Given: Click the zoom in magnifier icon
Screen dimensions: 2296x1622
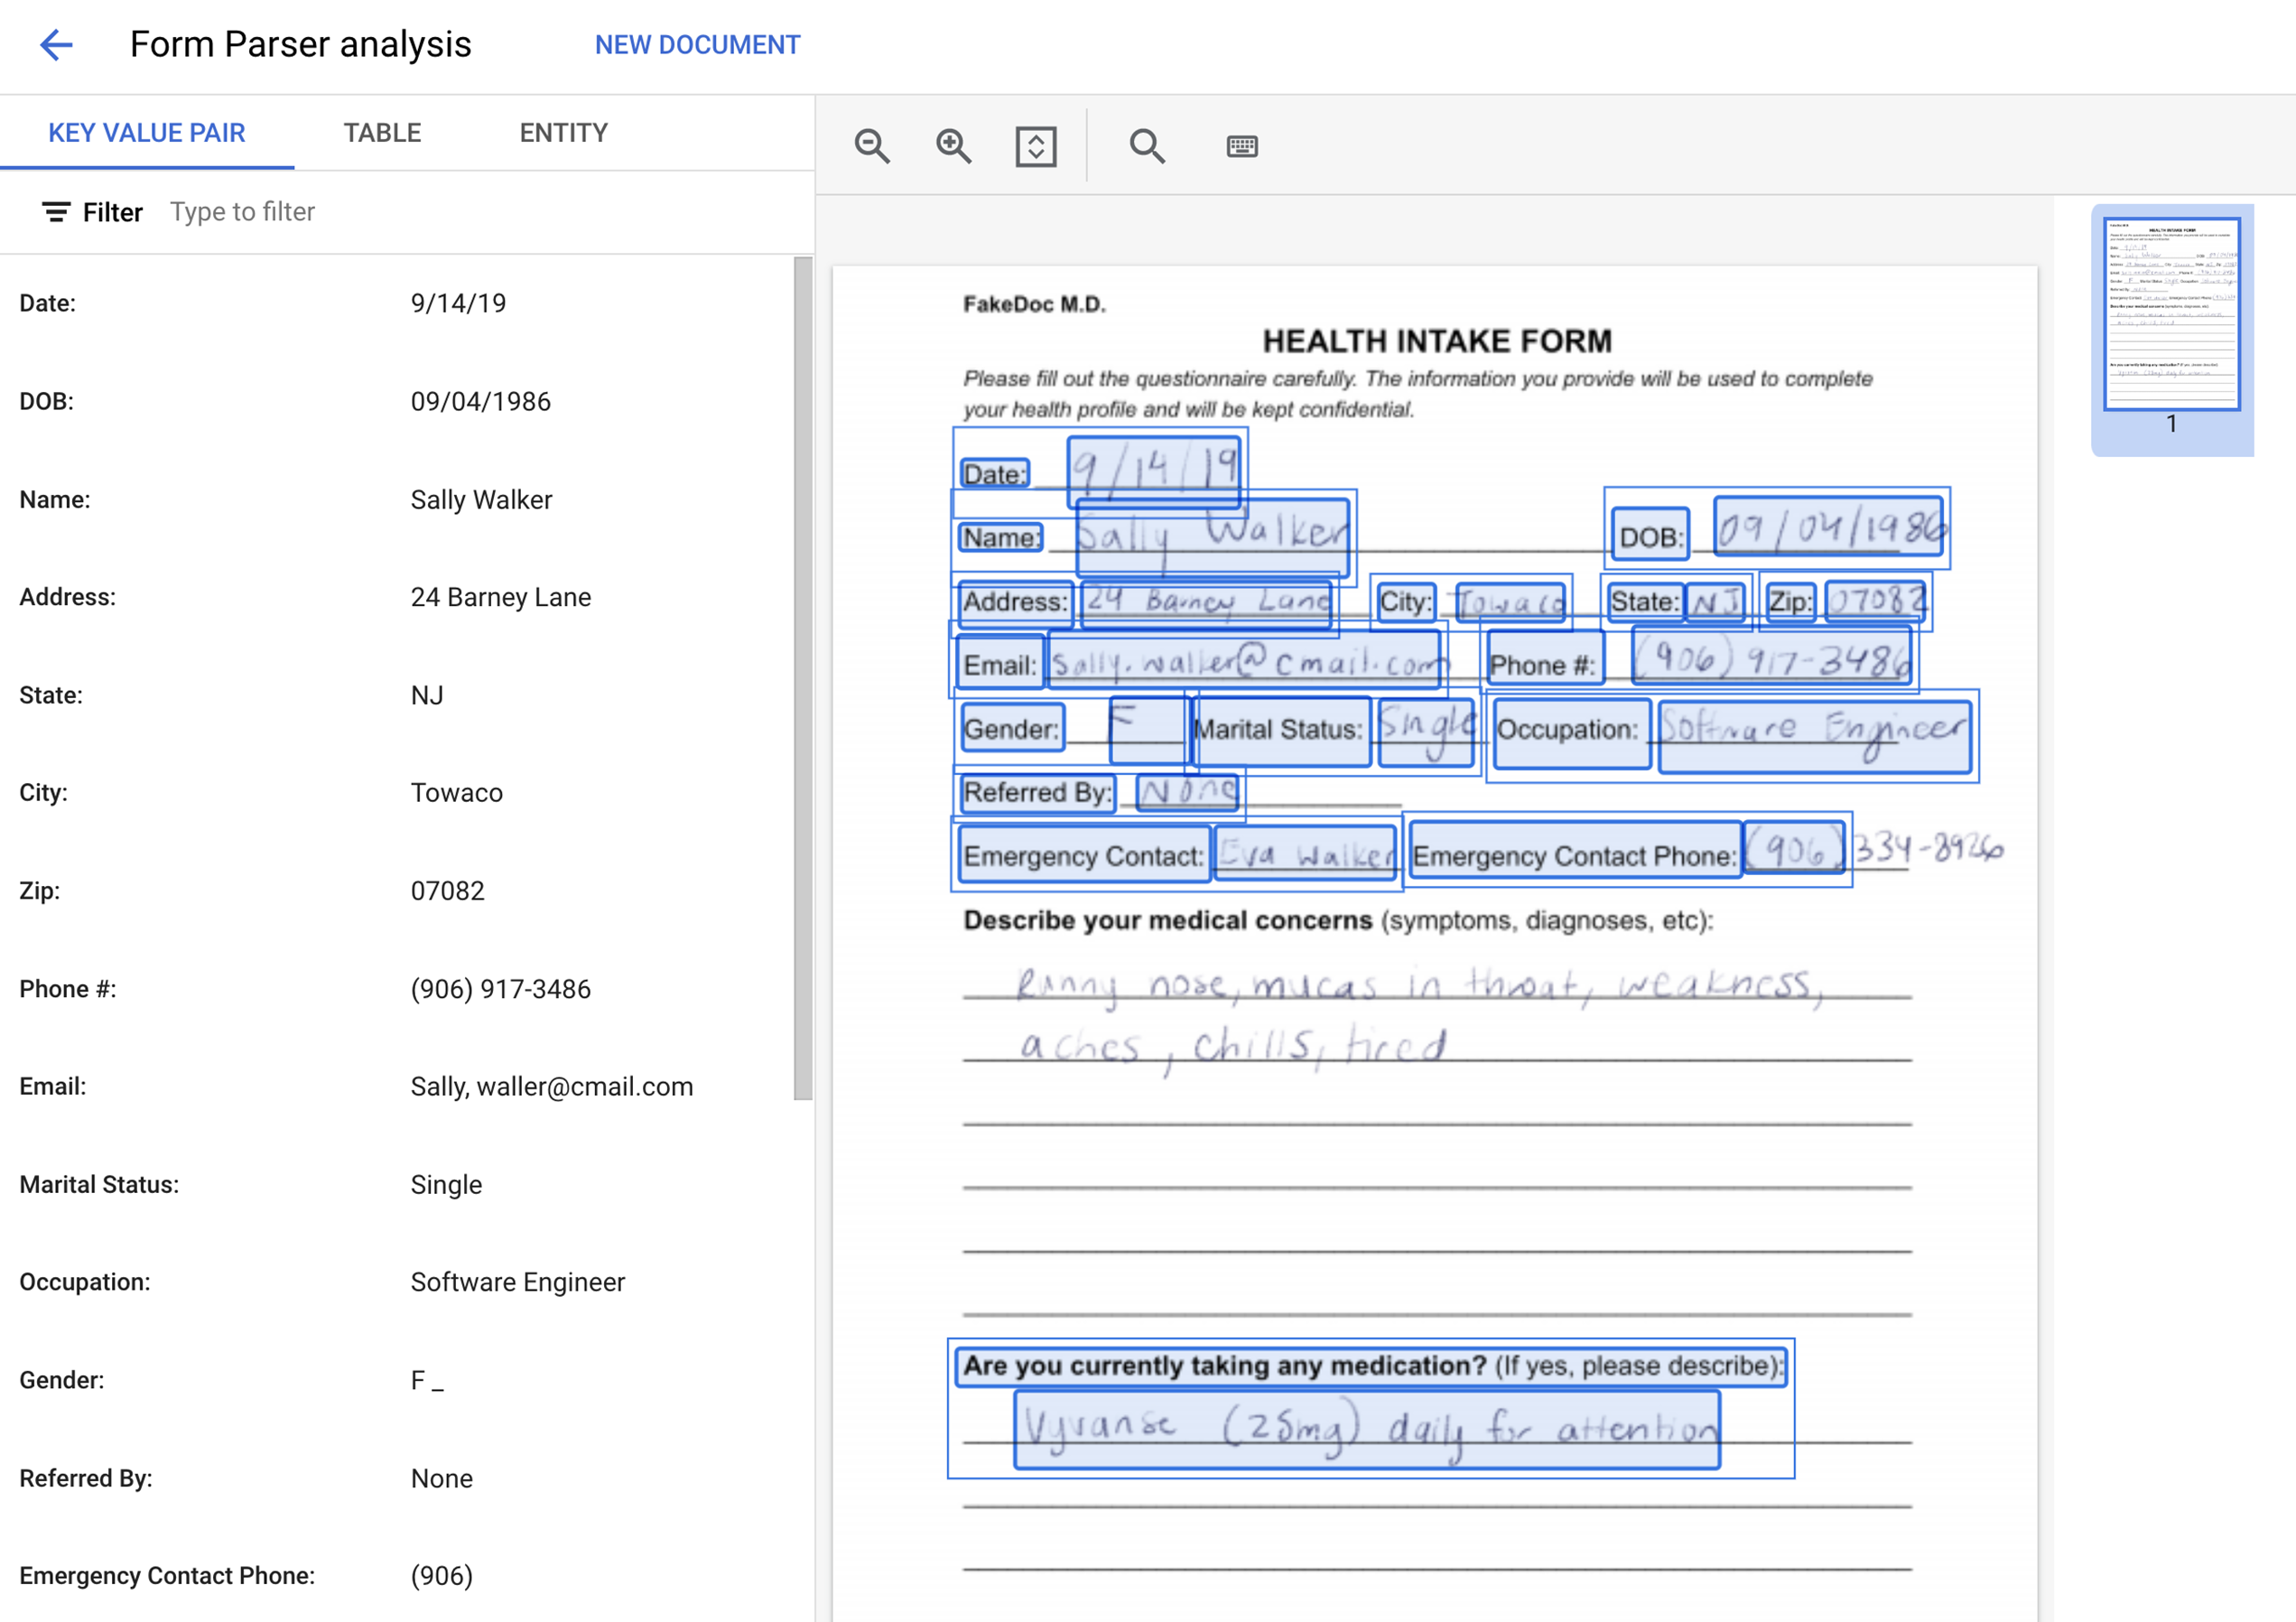Looking at the screenshot, I should [x=953, y=146].
